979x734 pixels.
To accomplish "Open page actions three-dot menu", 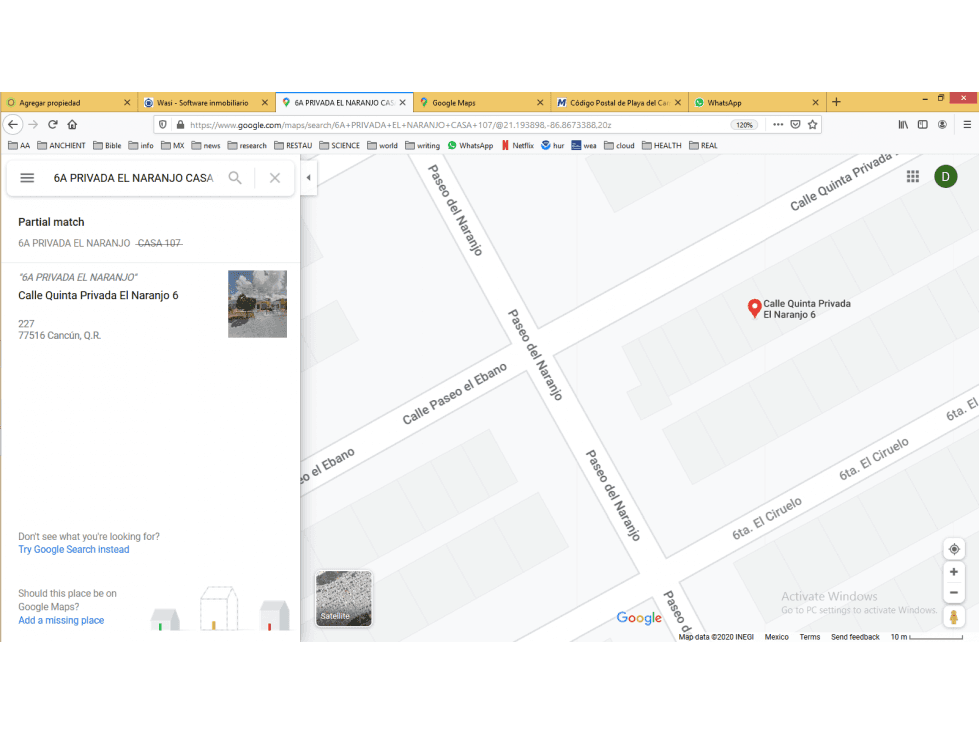I will tap(778, 124).
